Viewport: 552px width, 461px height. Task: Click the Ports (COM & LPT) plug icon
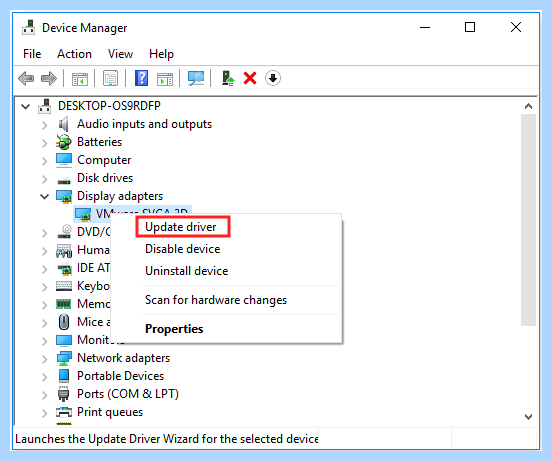tap(63, 394)
